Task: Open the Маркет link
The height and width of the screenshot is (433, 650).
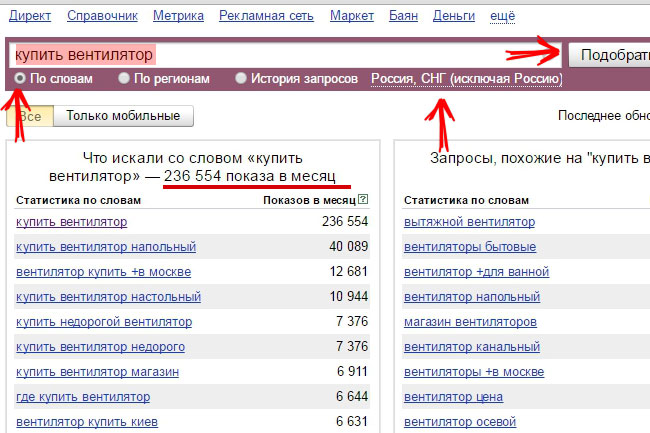Action: 352,16
